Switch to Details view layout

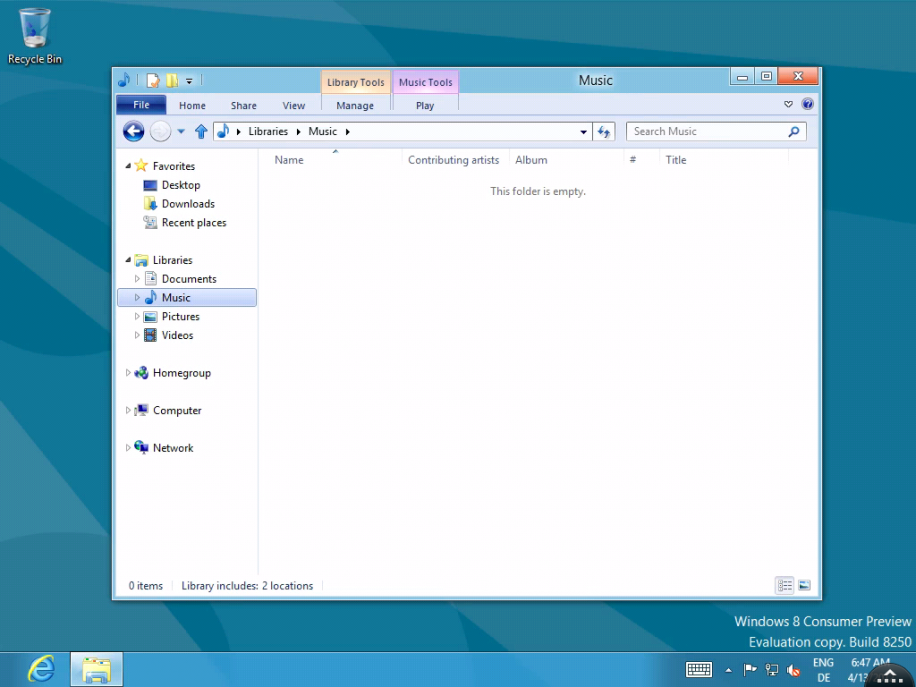785,585
